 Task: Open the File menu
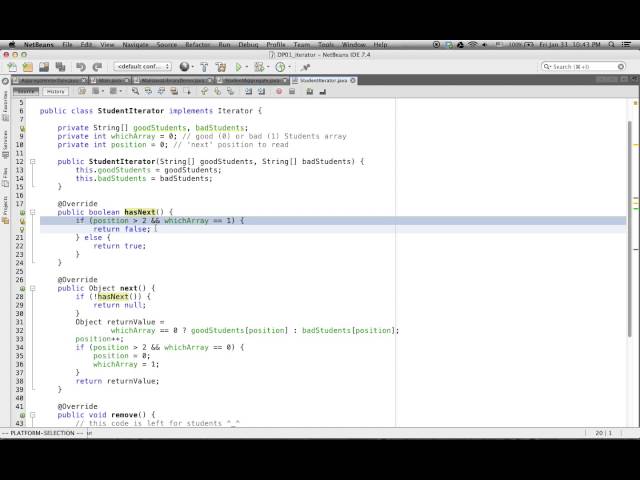tap(67, 44)
